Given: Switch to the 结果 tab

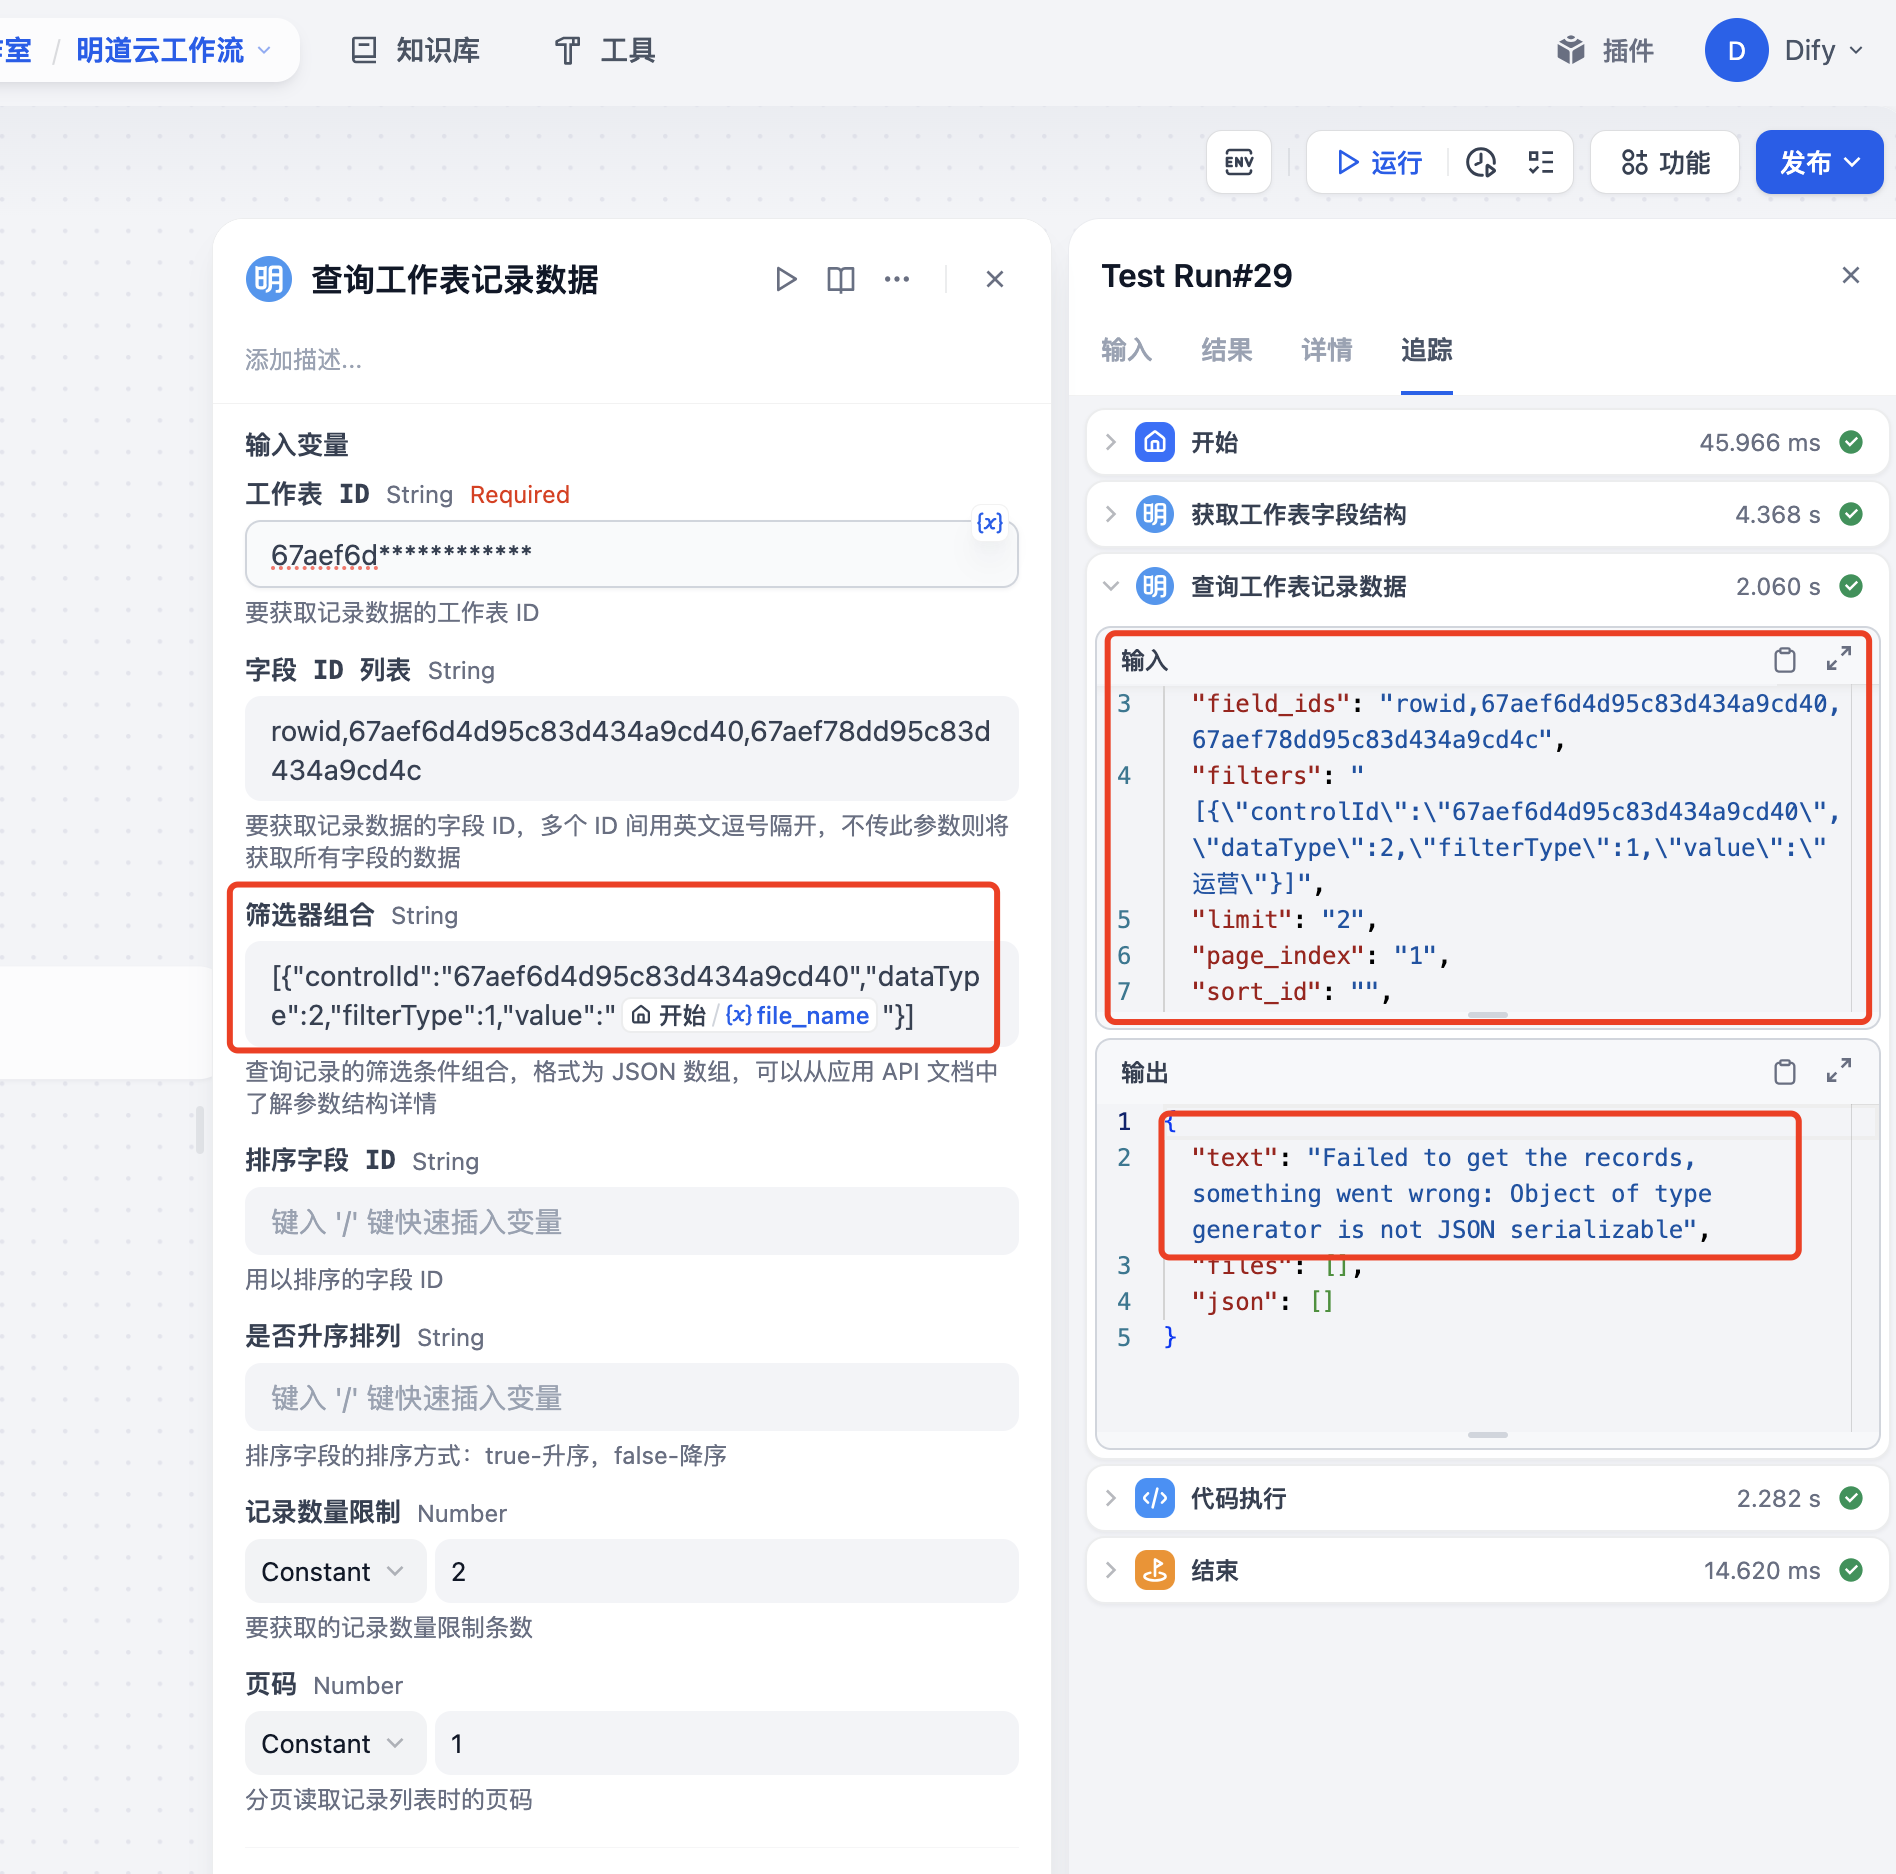Looking at the screenshot, I should click(1226, 350).
